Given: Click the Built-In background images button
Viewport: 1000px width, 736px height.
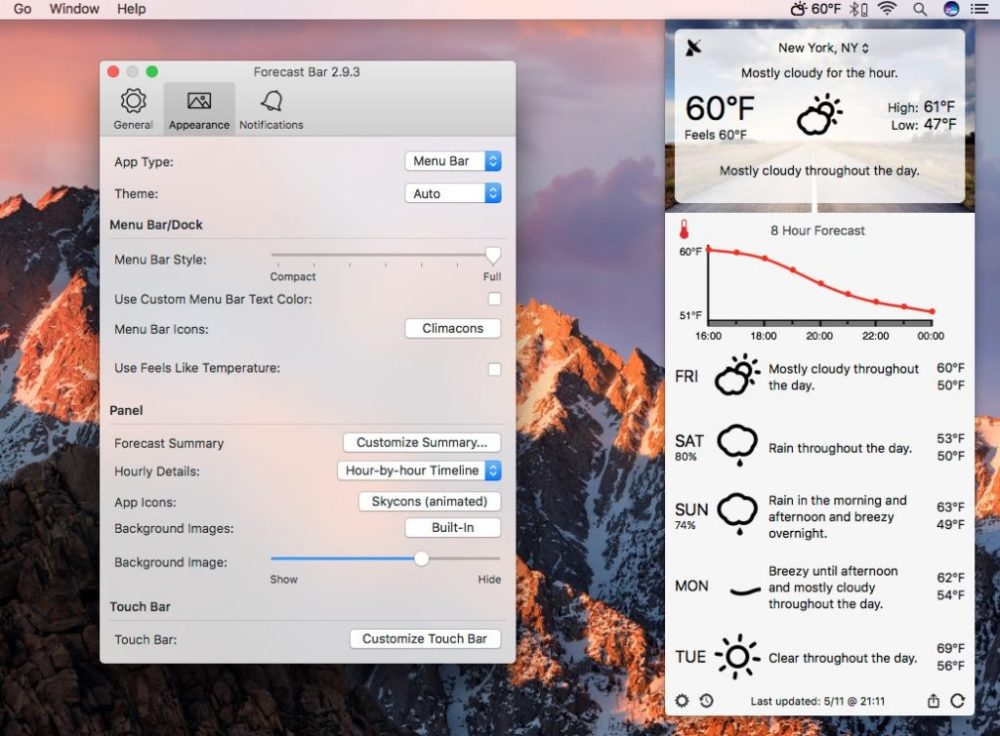Looking at the screenshot, I should (x=453, y=528).
